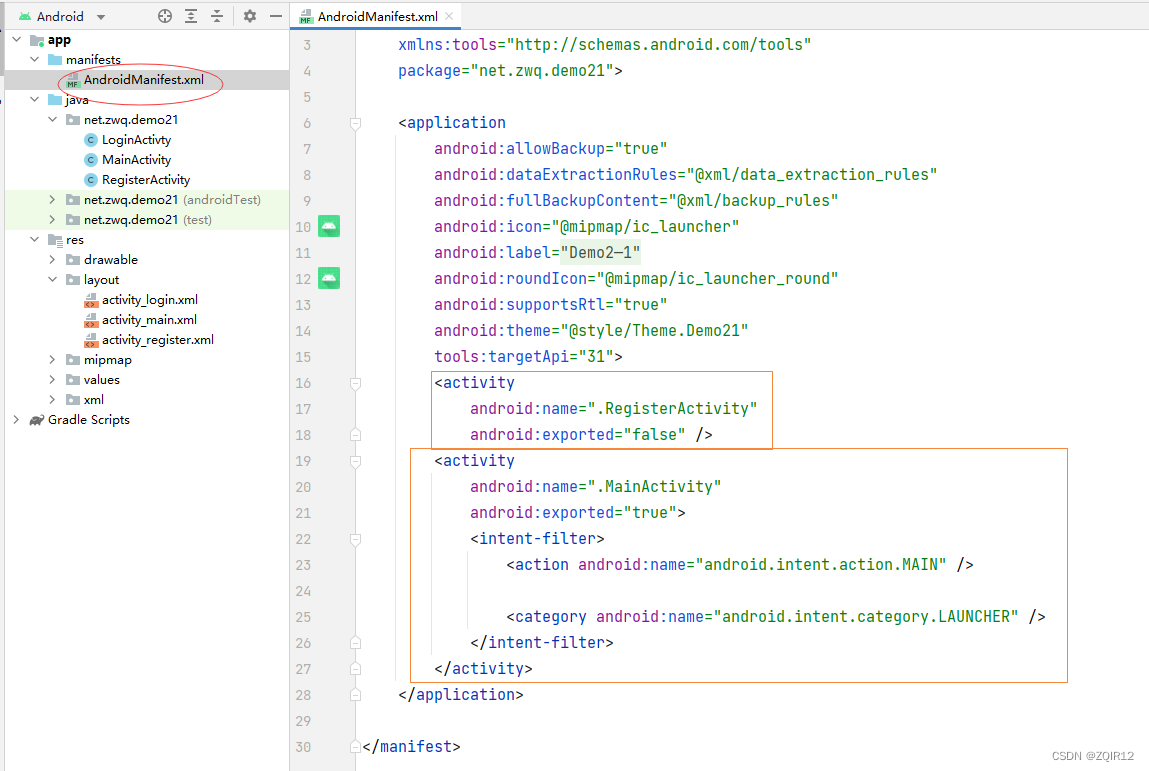The width and height of the screenshot is (1149, 771).
Task: Select activity_register.xml in layout folder
Action: click(x=158, y=340)
